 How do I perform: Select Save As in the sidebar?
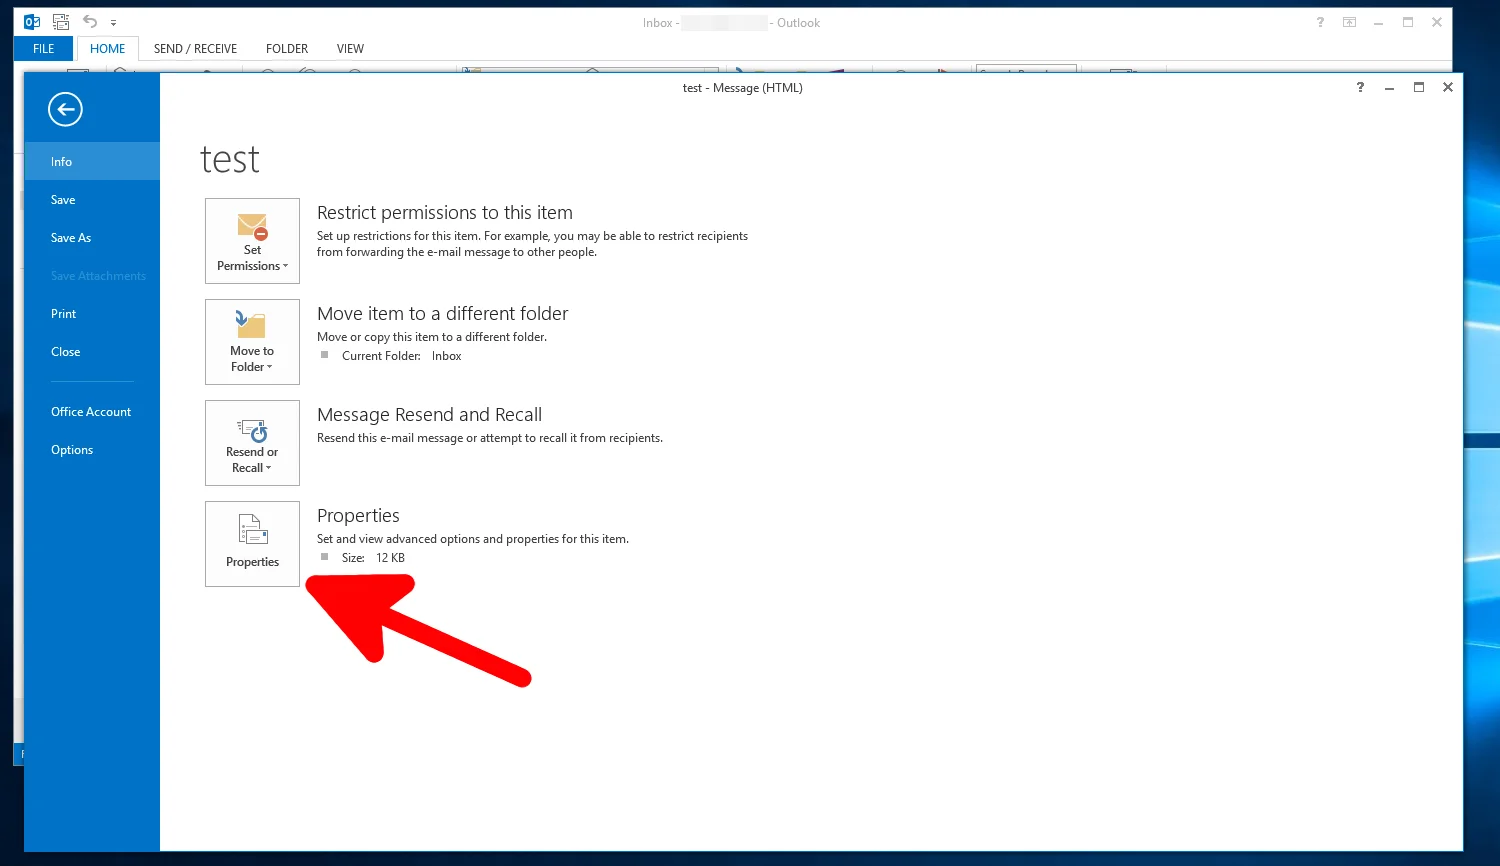[x=70, y=237]
